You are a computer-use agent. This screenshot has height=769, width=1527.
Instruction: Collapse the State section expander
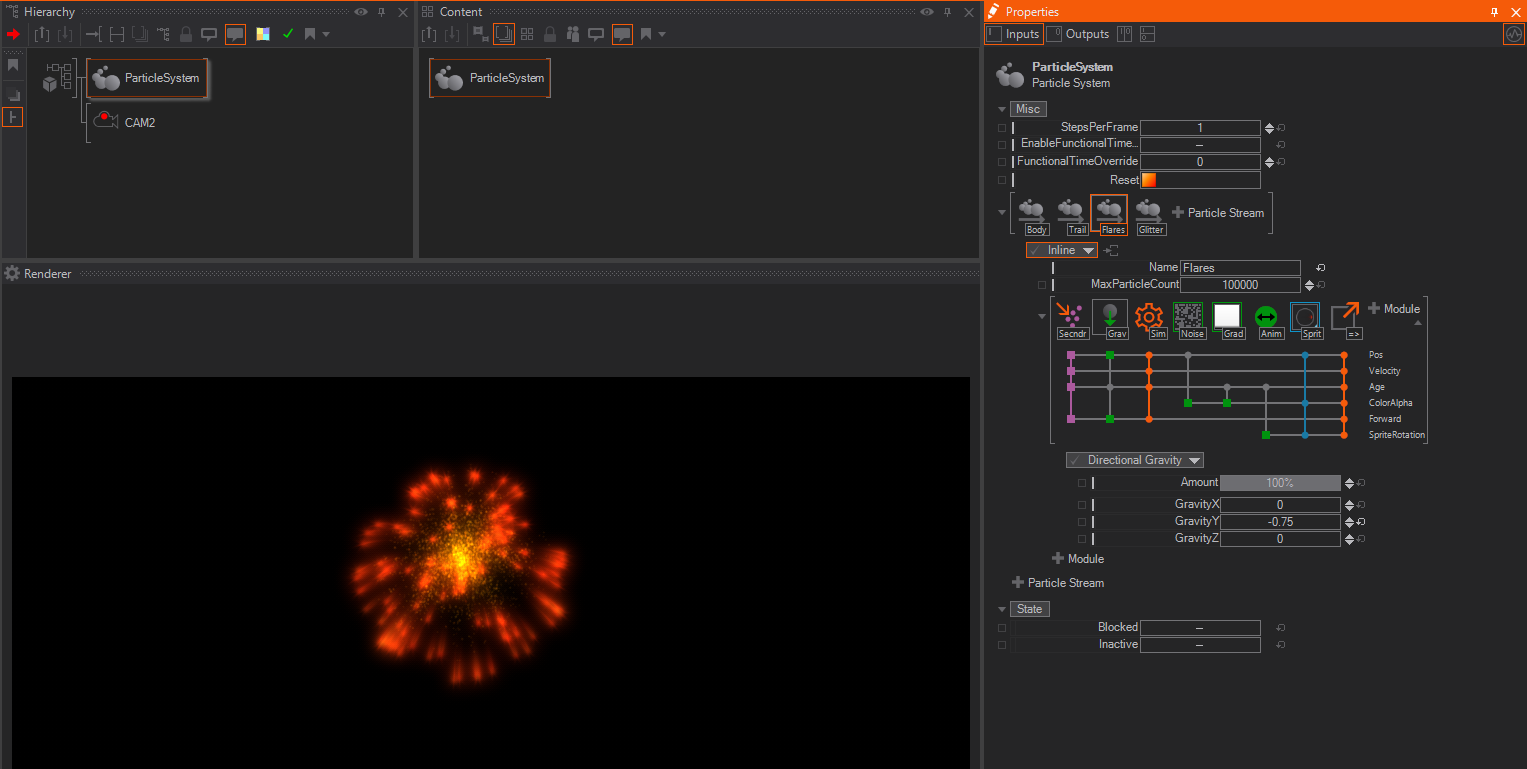pyautogui.click(x=1002, y=608)
